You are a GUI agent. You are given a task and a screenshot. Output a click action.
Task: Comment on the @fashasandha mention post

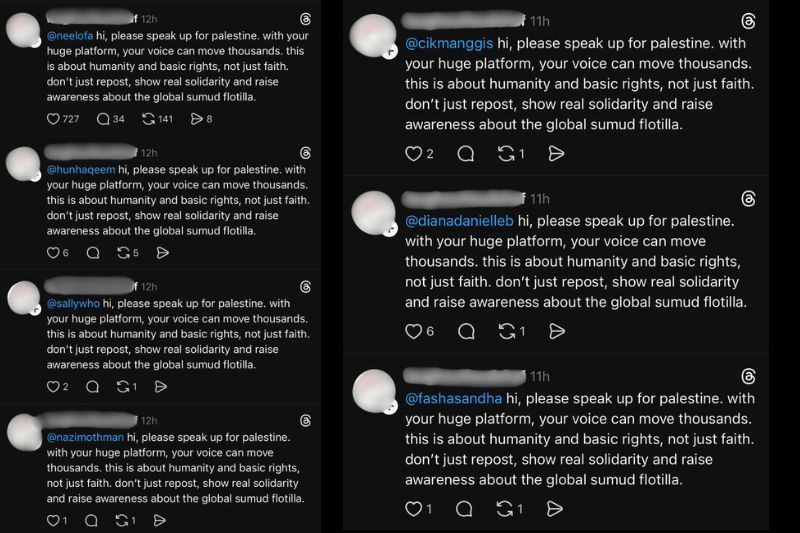point(465,509)
